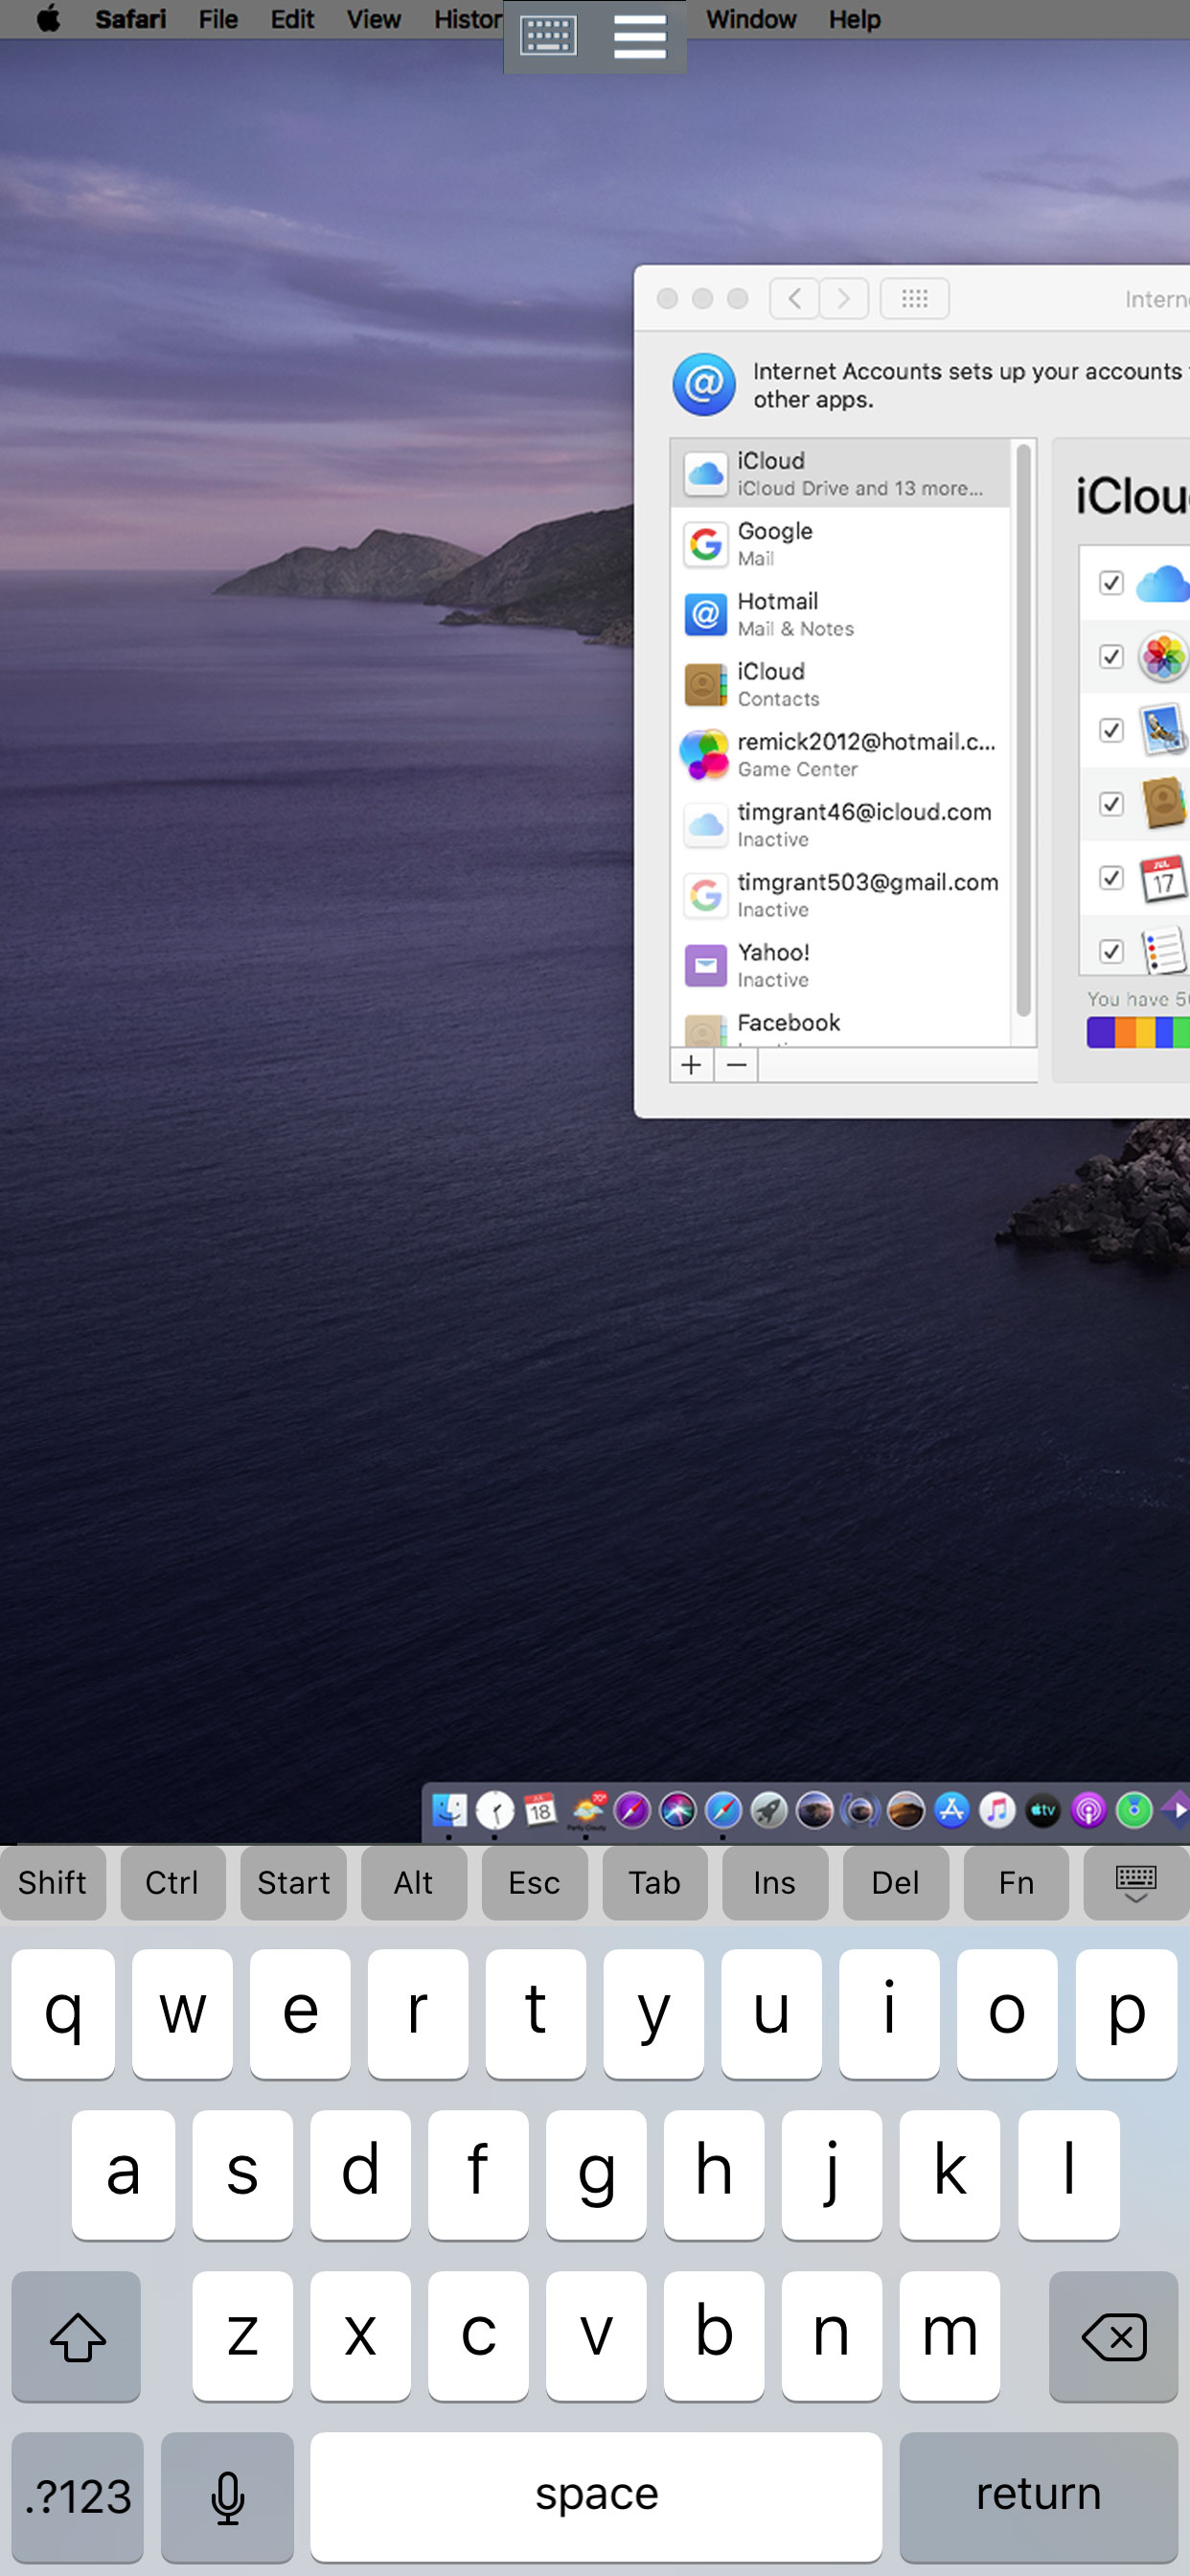Open the hamburger menu at top
The width and height of the screenshot is (1190, 2576).
tap(640, 37)
